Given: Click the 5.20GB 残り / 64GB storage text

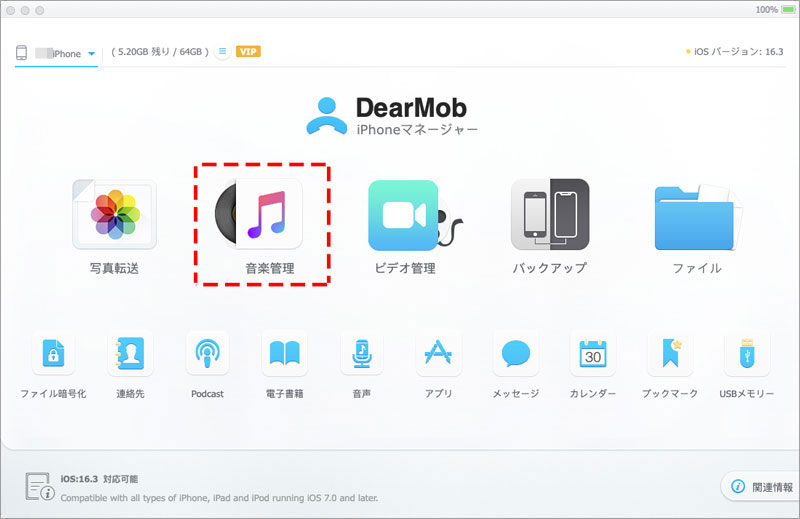Looking at the screenshot, I should (160, 52).
